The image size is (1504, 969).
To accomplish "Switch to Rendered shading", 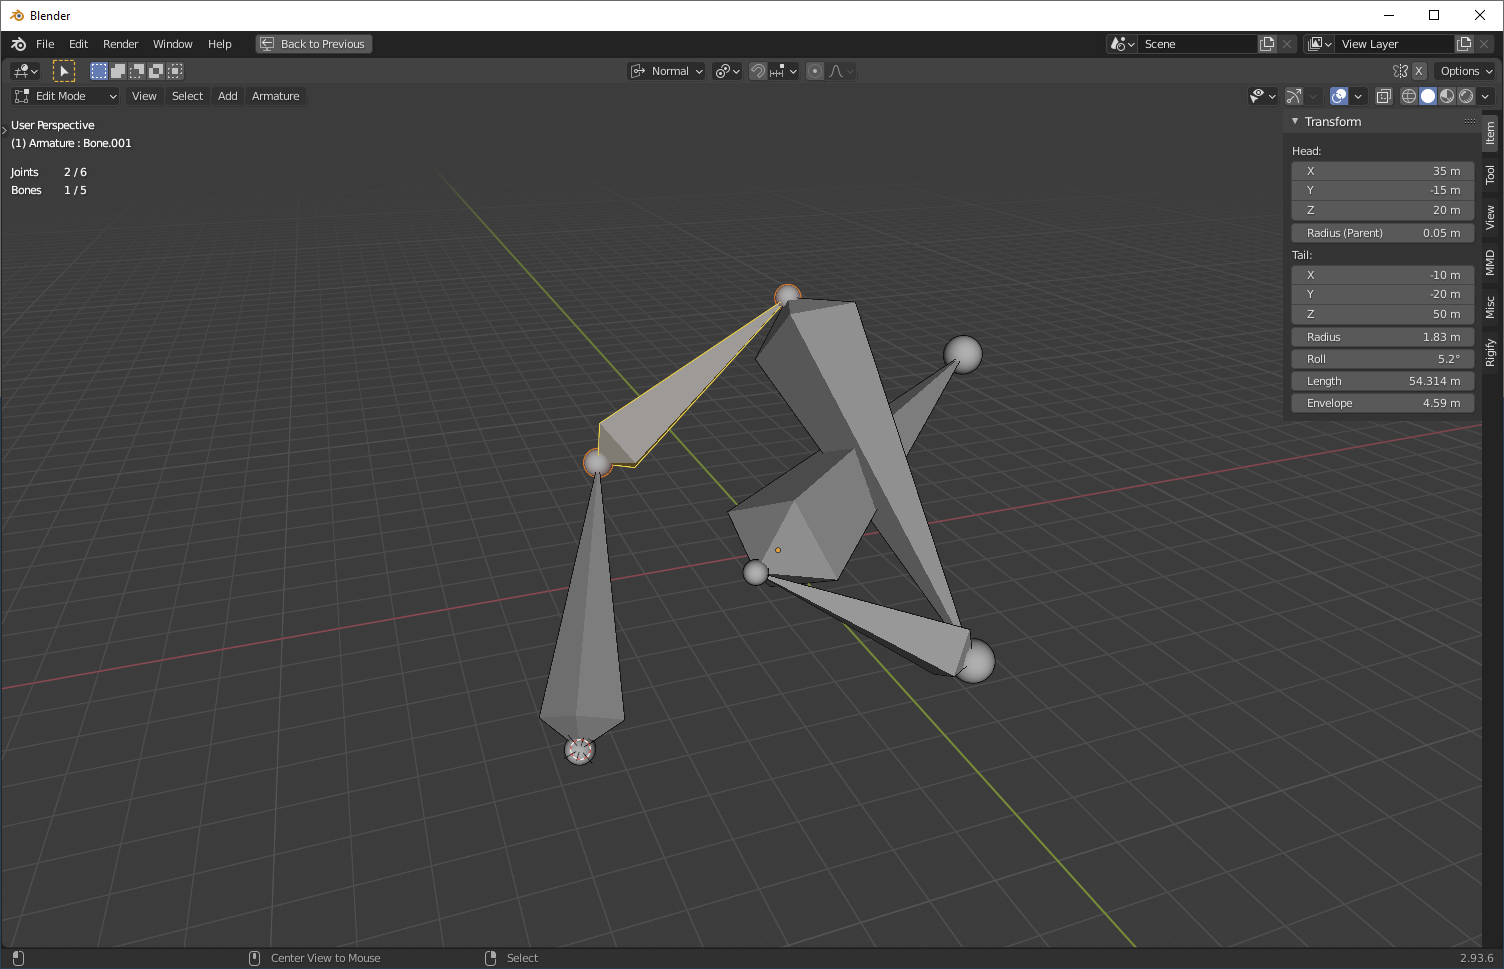I will point(1466,96).
